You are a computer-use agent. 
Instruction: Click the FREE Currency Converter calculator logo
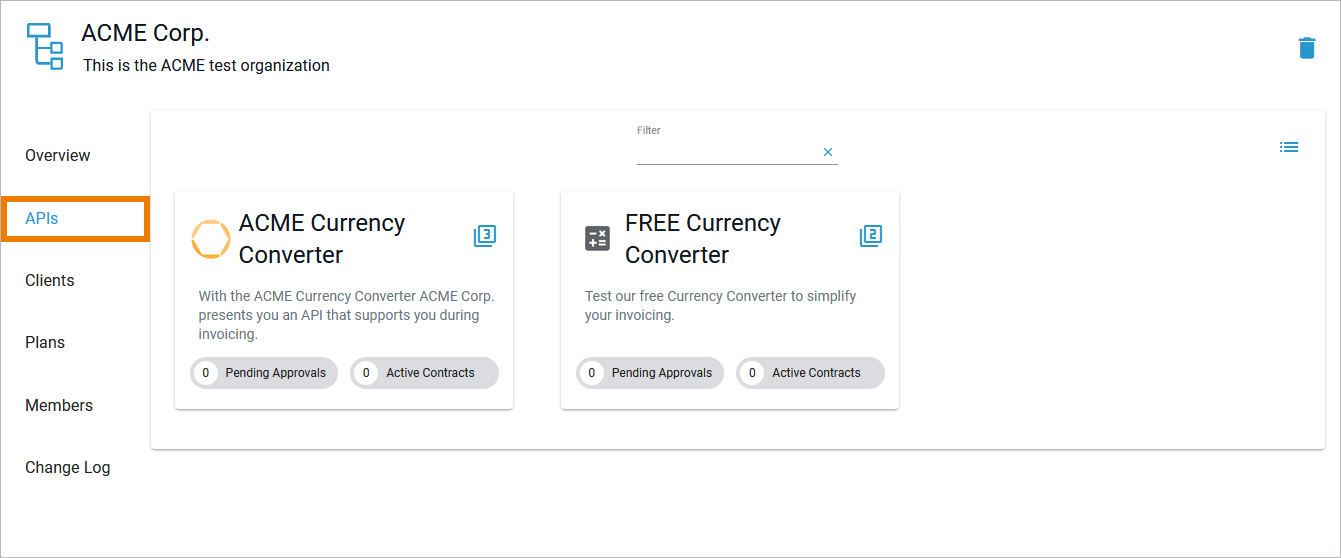(597, 239)
